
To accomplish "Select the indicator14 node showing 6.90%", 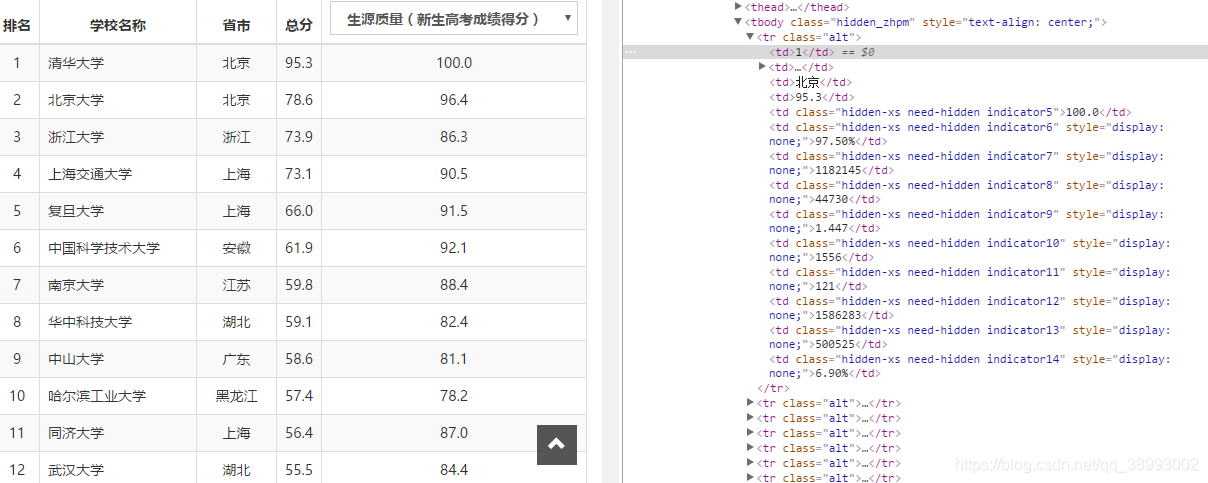I will [x=970, y=366].
